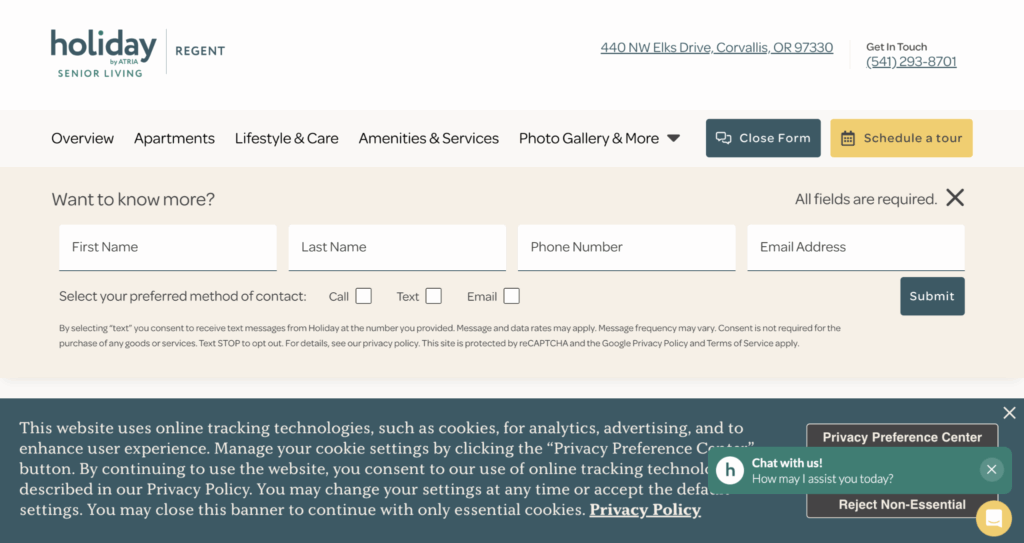Open the Overview menu item
The width and height of the screenshot is (1024, 543).
pyautogui.click(x=82, y=139)
